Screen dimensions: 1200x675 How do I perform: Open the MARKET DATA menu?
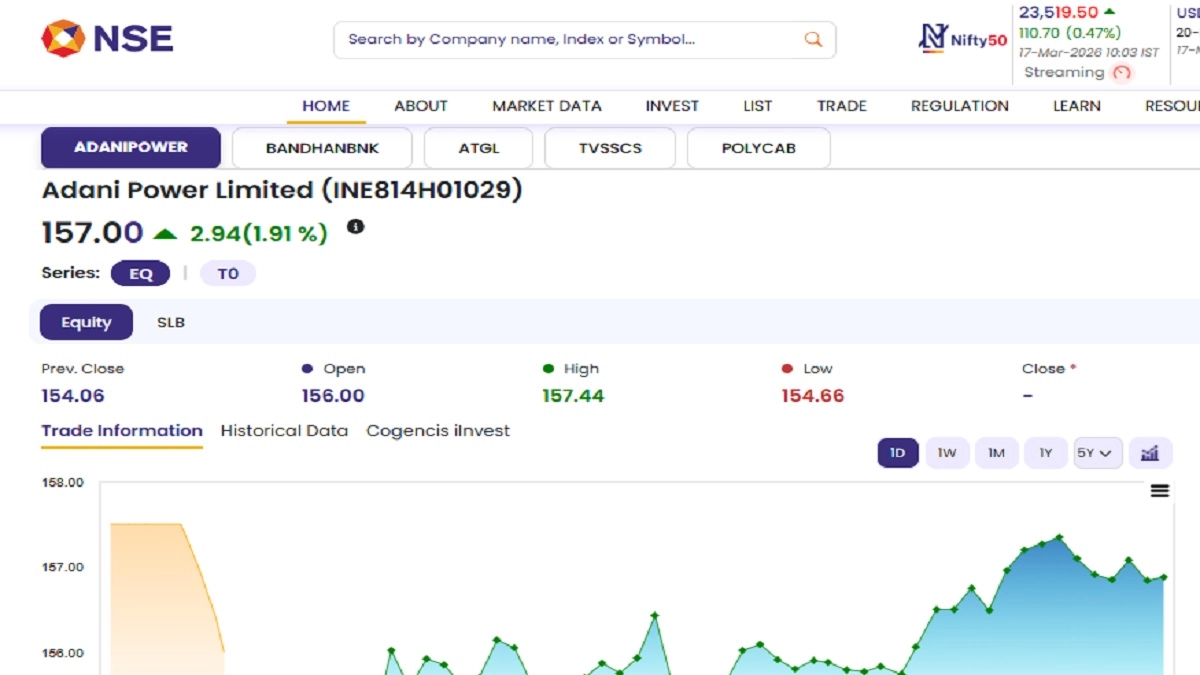[x=546, y=106]
